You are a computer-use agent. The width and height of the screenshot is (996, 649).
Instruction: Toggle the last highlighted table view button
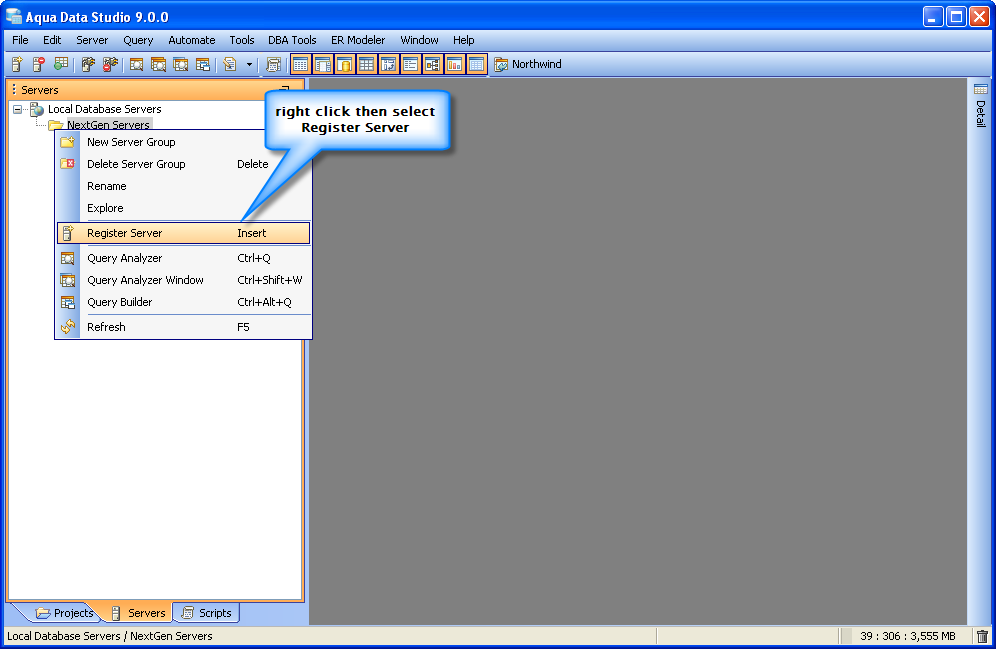click(476, 64)
